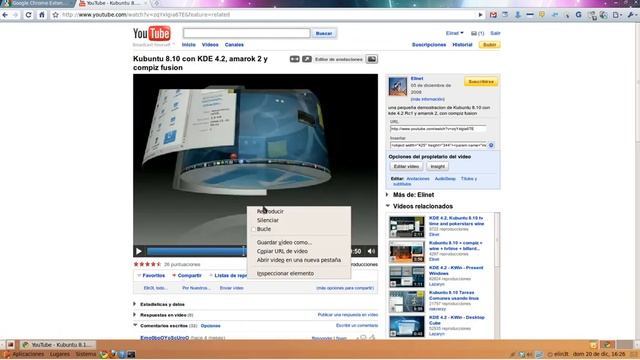This screenshot has height=360, width=640.
Task: Switch video to widescreen view icon
Action: (x=294, y=59)
